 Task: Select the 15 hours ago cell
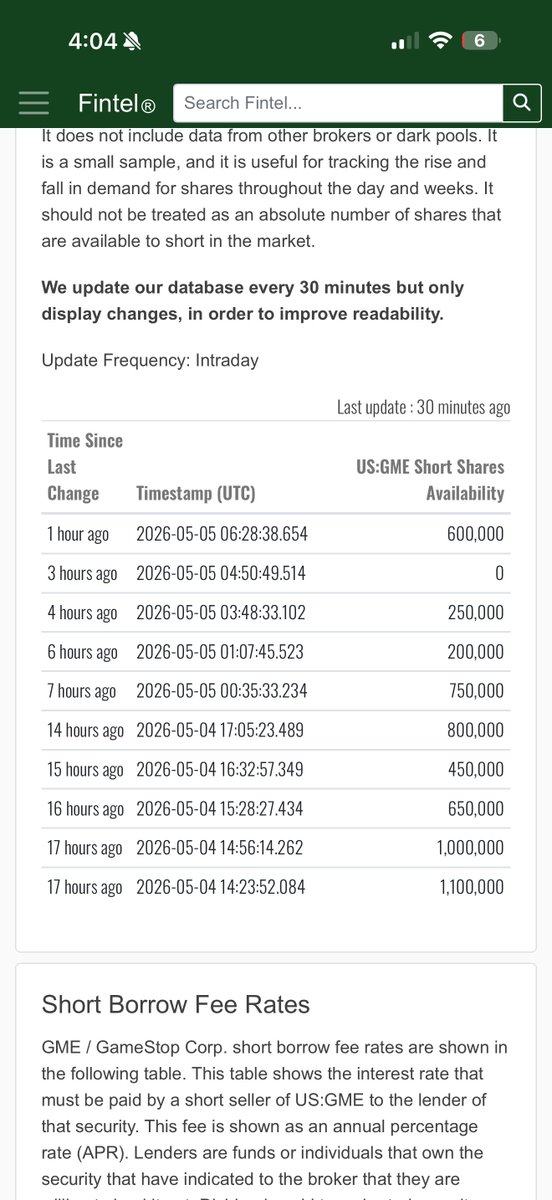click(85, 769)
